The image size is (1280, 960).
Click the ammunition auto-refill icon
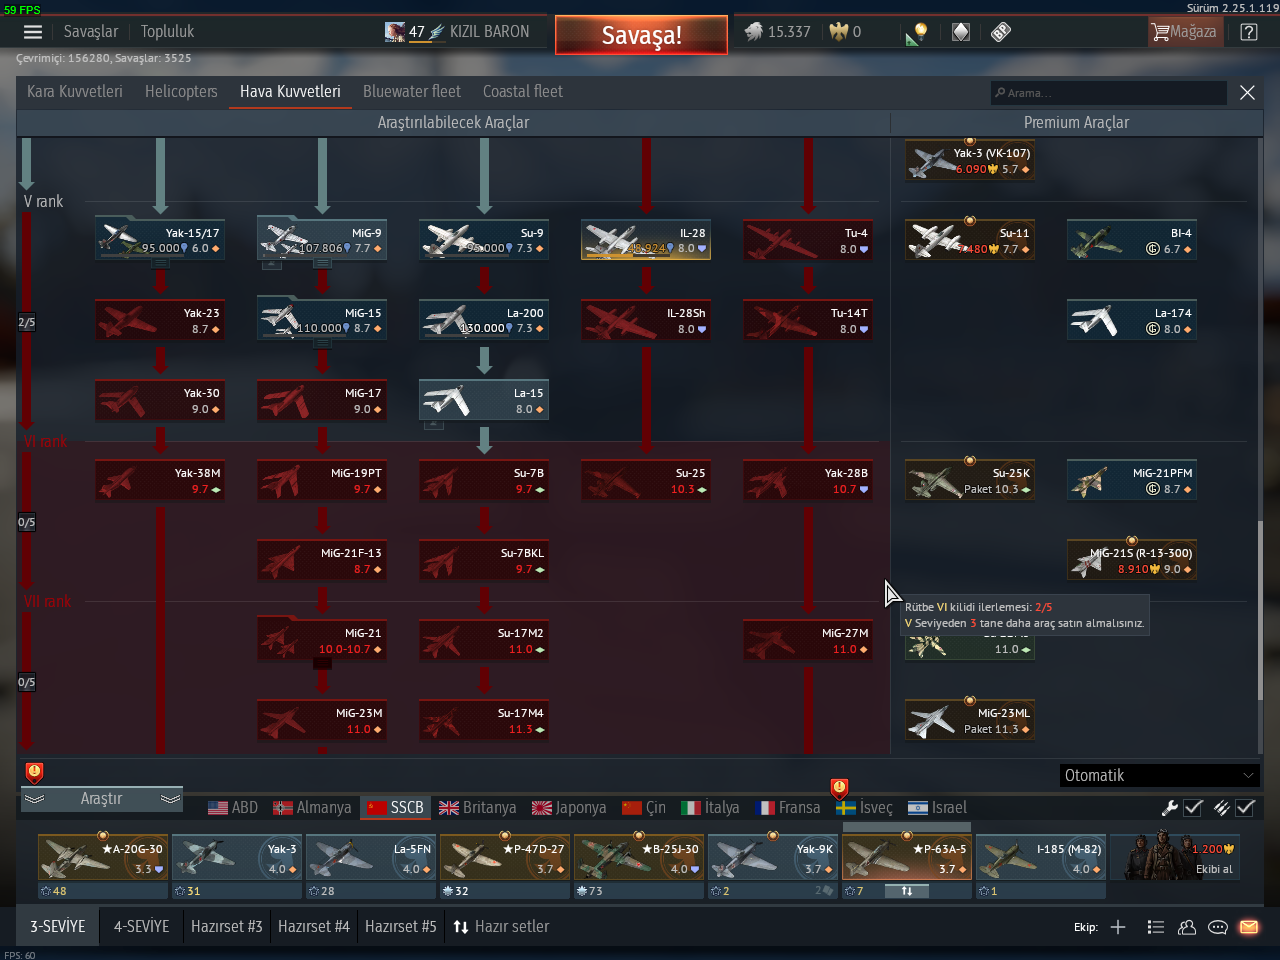click(x=1221, y=808)
